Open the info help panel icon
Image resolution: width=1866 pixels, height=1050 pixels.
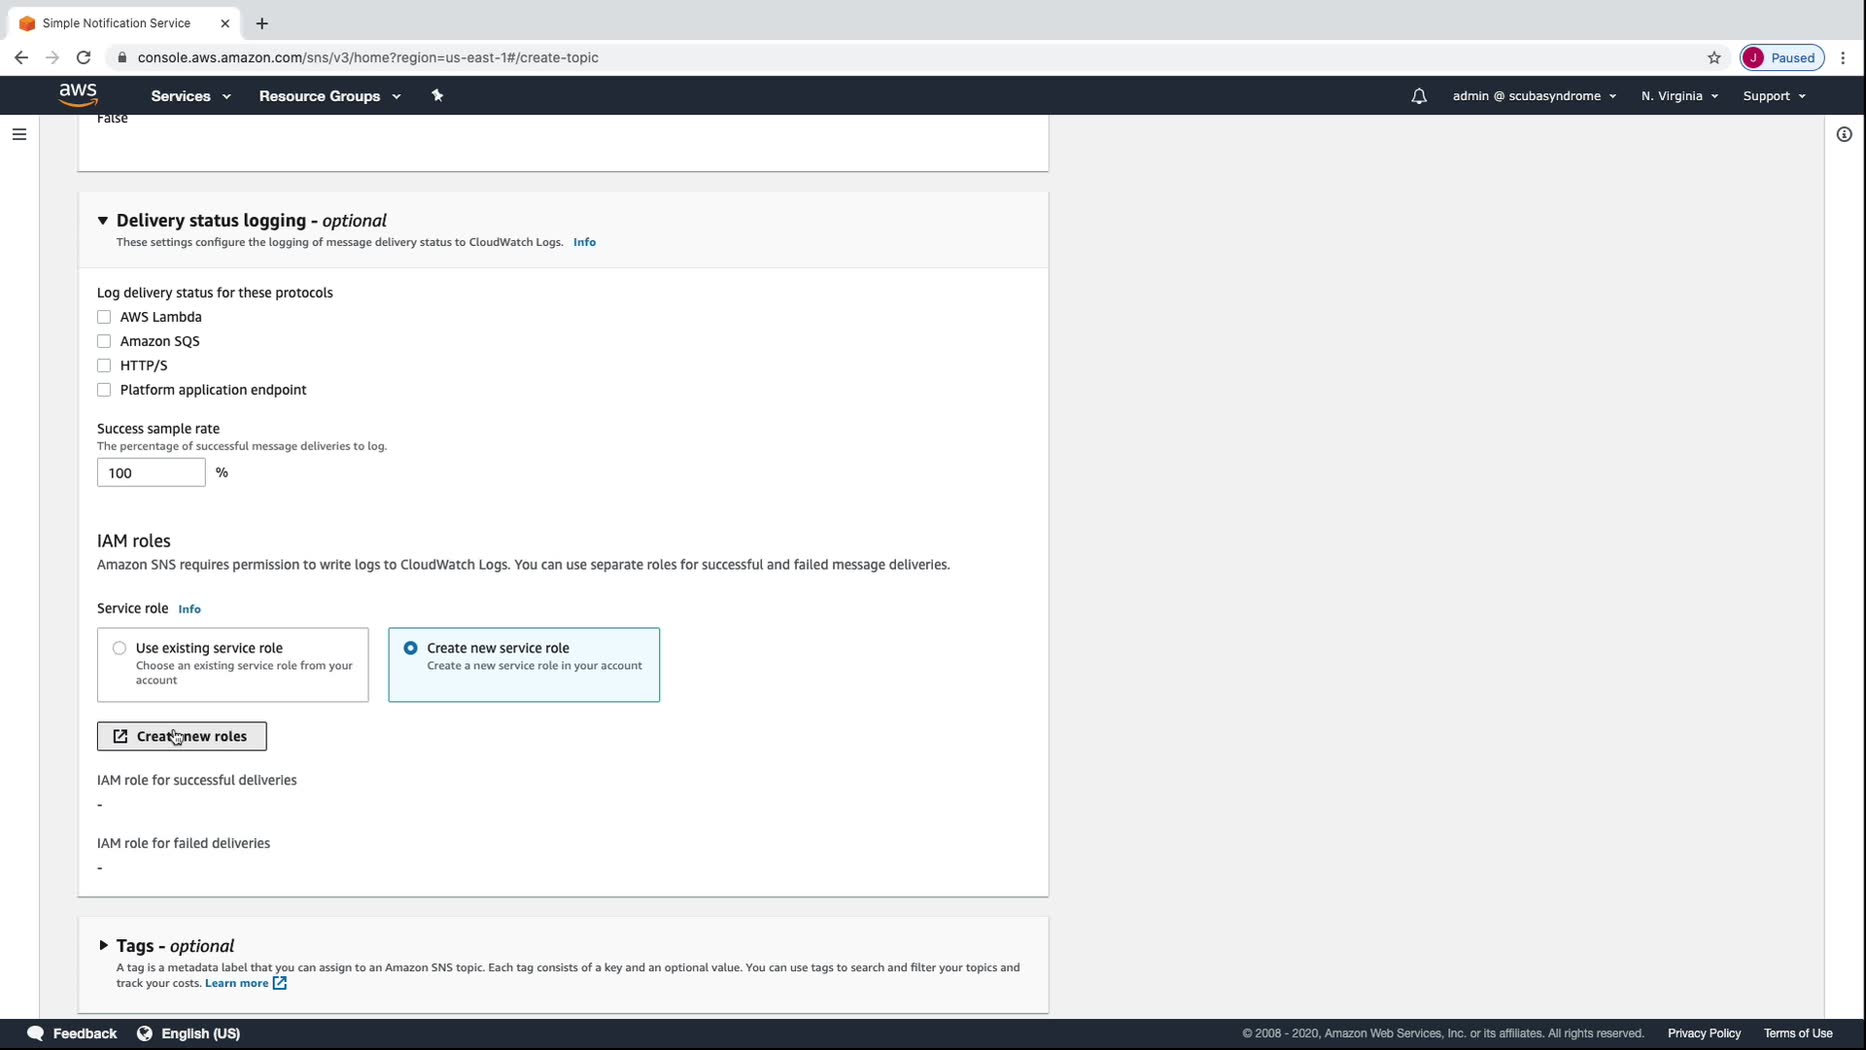click(1845, 134)
